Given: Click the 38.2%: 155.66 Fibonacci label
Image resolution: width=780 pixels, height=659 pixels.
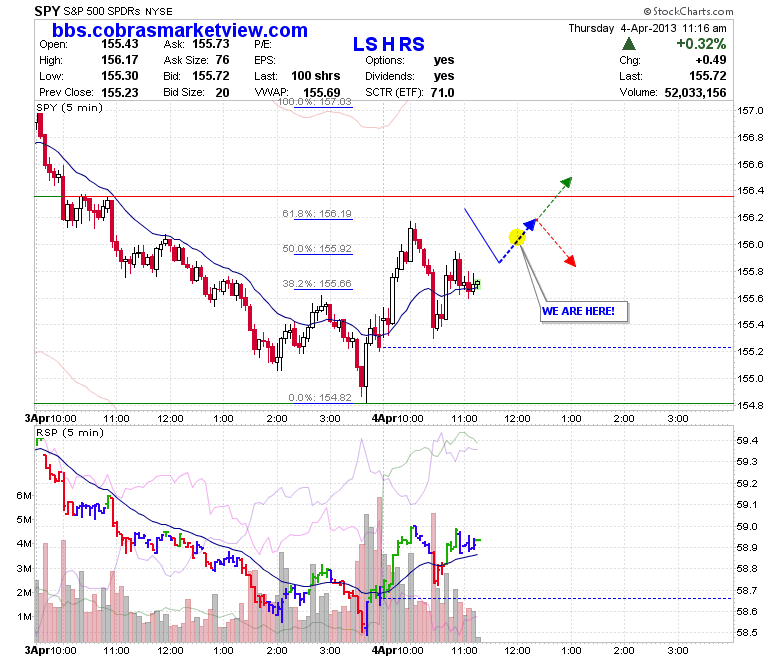Looking at the screenshot, I should tap(317, 283).
